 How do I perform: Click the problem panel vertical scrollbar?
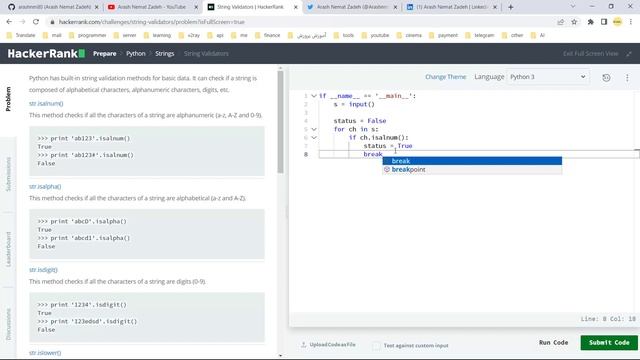(x=280, y=122)
